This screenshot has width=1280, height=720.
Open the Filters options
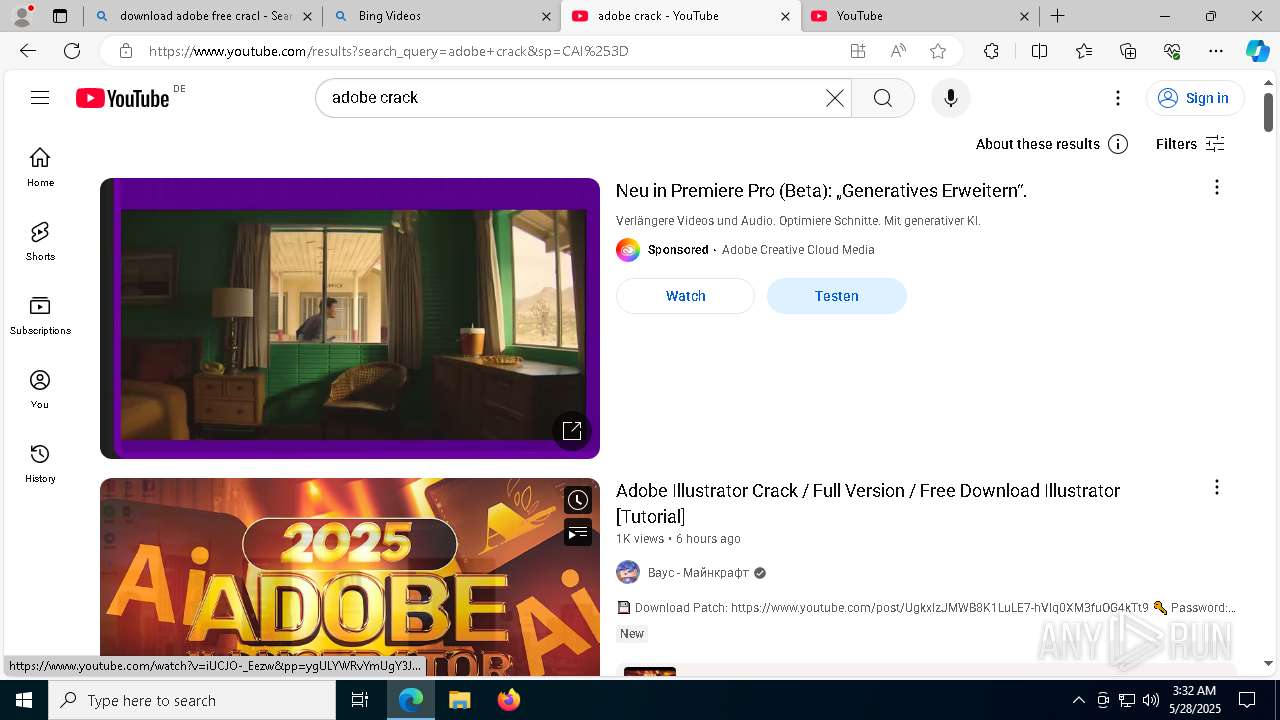1190,144
